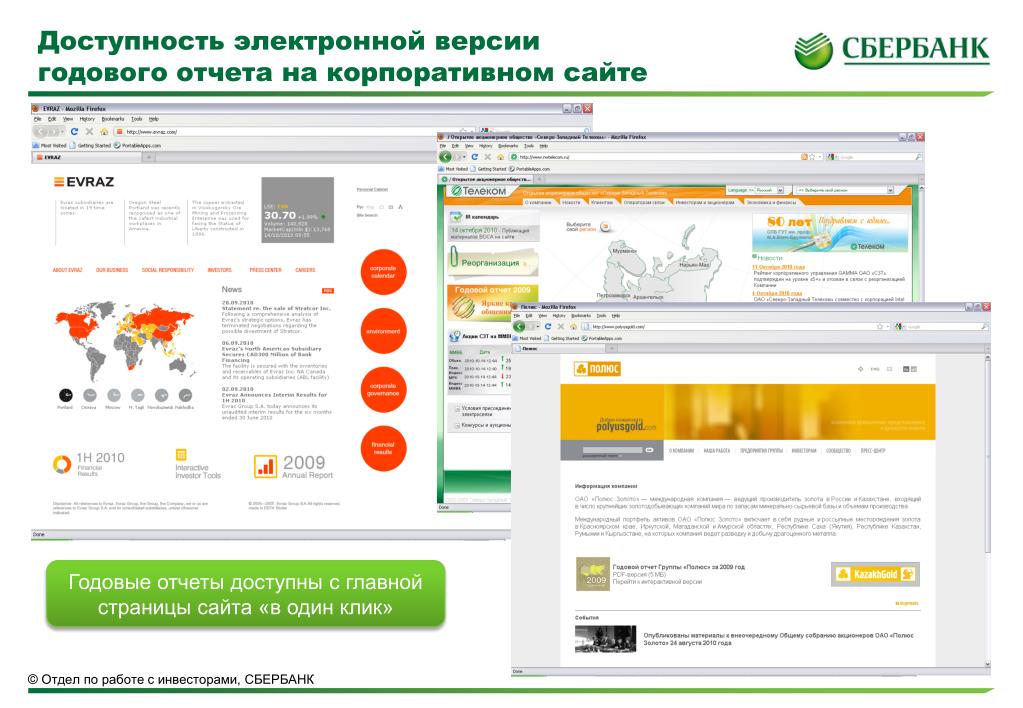Open 'Операторам связи' tab on Telecom site
This screenshot has height=708, width=1023.
pos(643,202)
